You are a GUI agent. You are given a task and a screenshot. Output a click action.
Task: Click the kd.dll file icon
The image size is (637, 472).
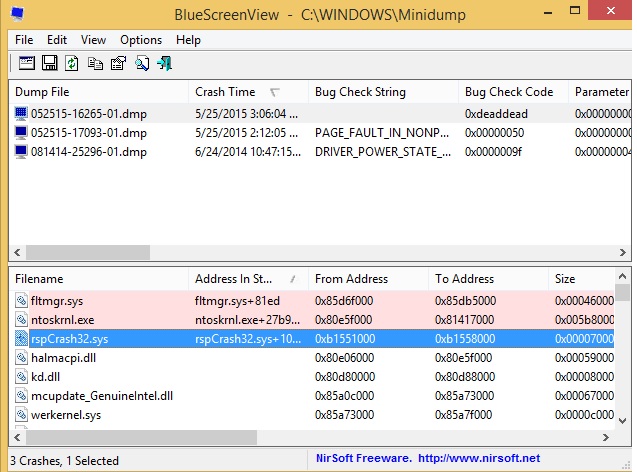(x=22, y=377)
